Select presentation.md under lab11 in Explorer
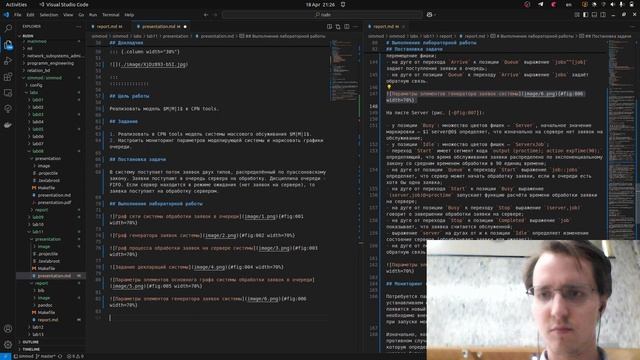This screenshot has height=360, width=640. pyautogui.click(x=51, y=276)
